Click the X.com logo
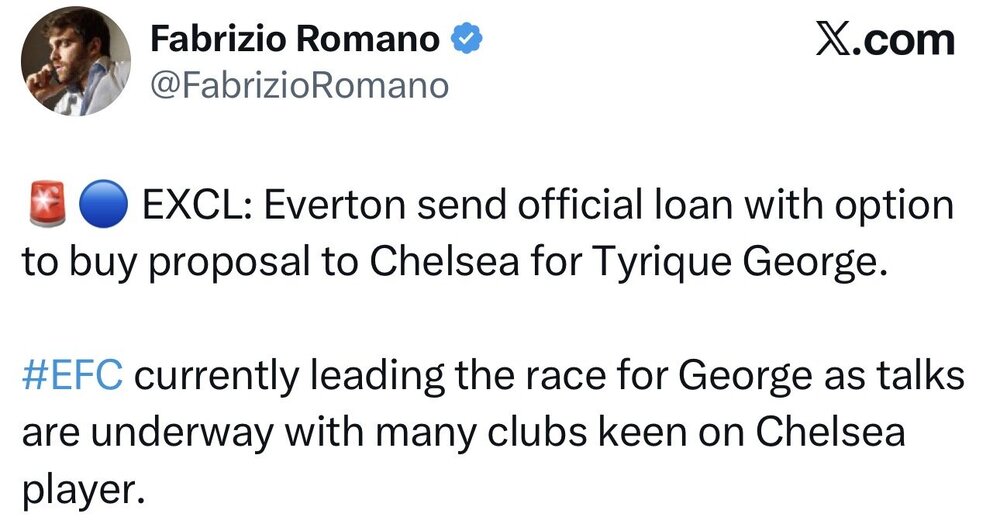This screenshot has height=524, width=1000. point(885,40)
